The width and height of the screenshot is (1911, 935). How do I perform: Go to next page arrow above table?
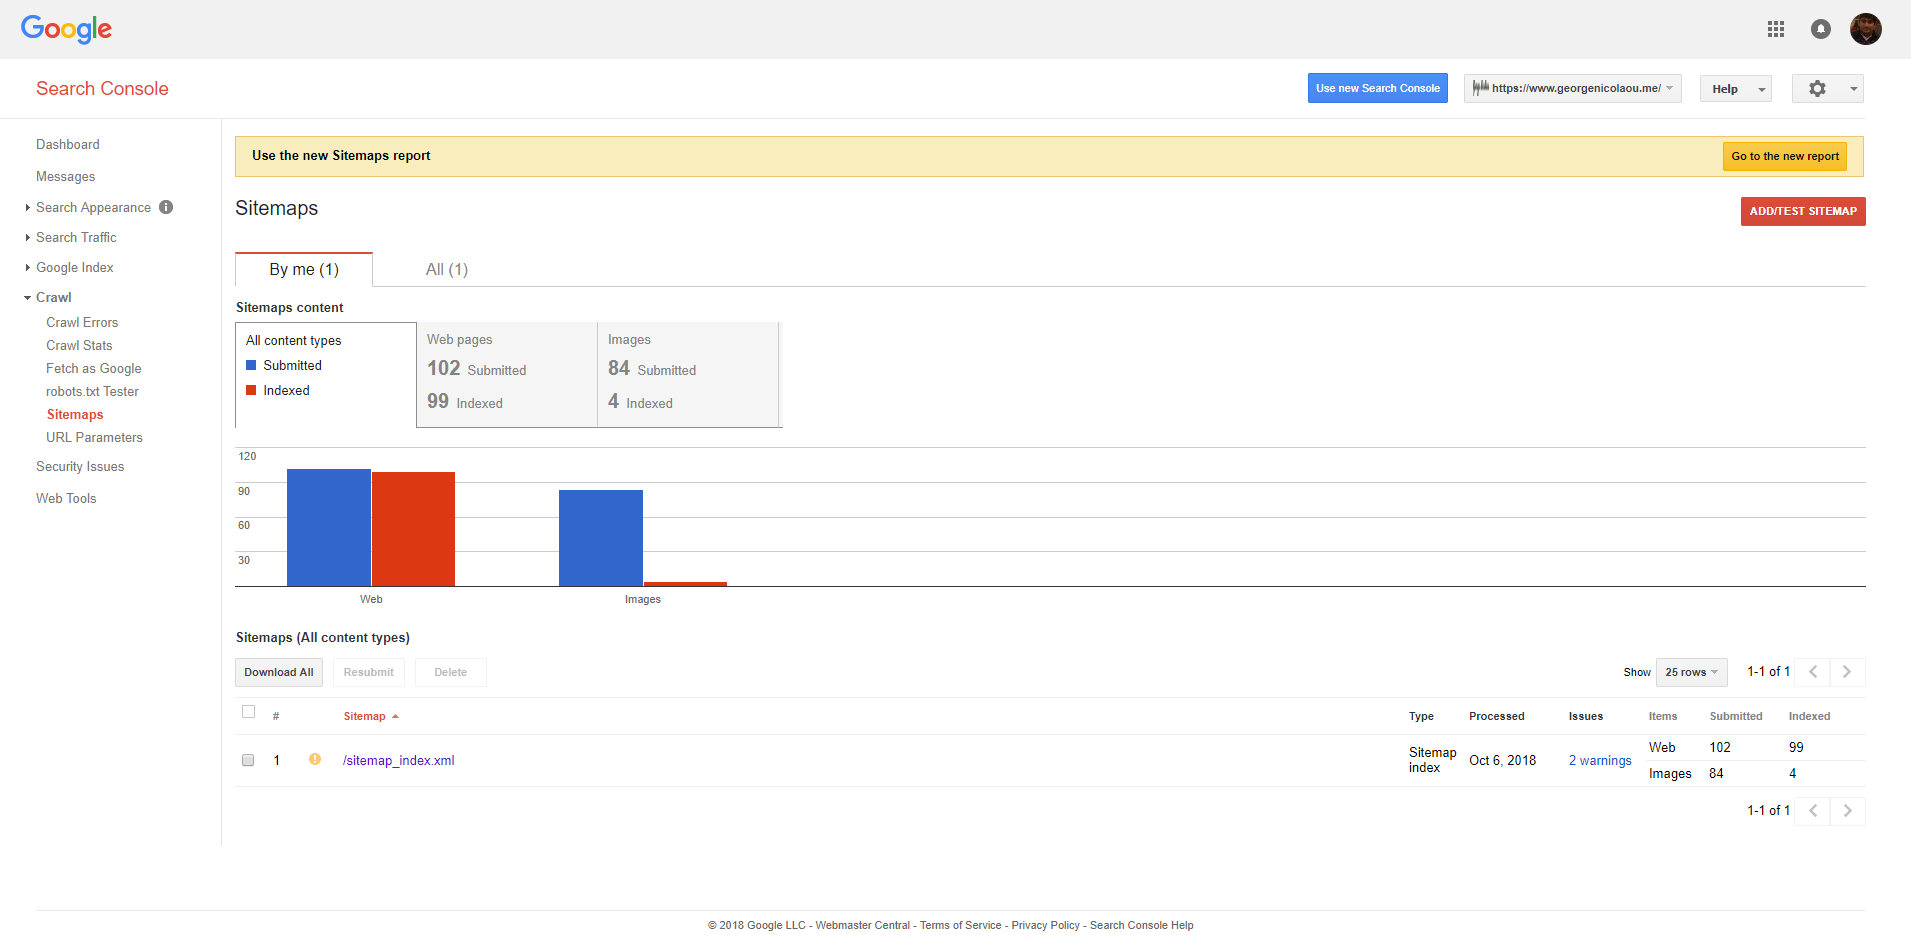click(1847, 672)
